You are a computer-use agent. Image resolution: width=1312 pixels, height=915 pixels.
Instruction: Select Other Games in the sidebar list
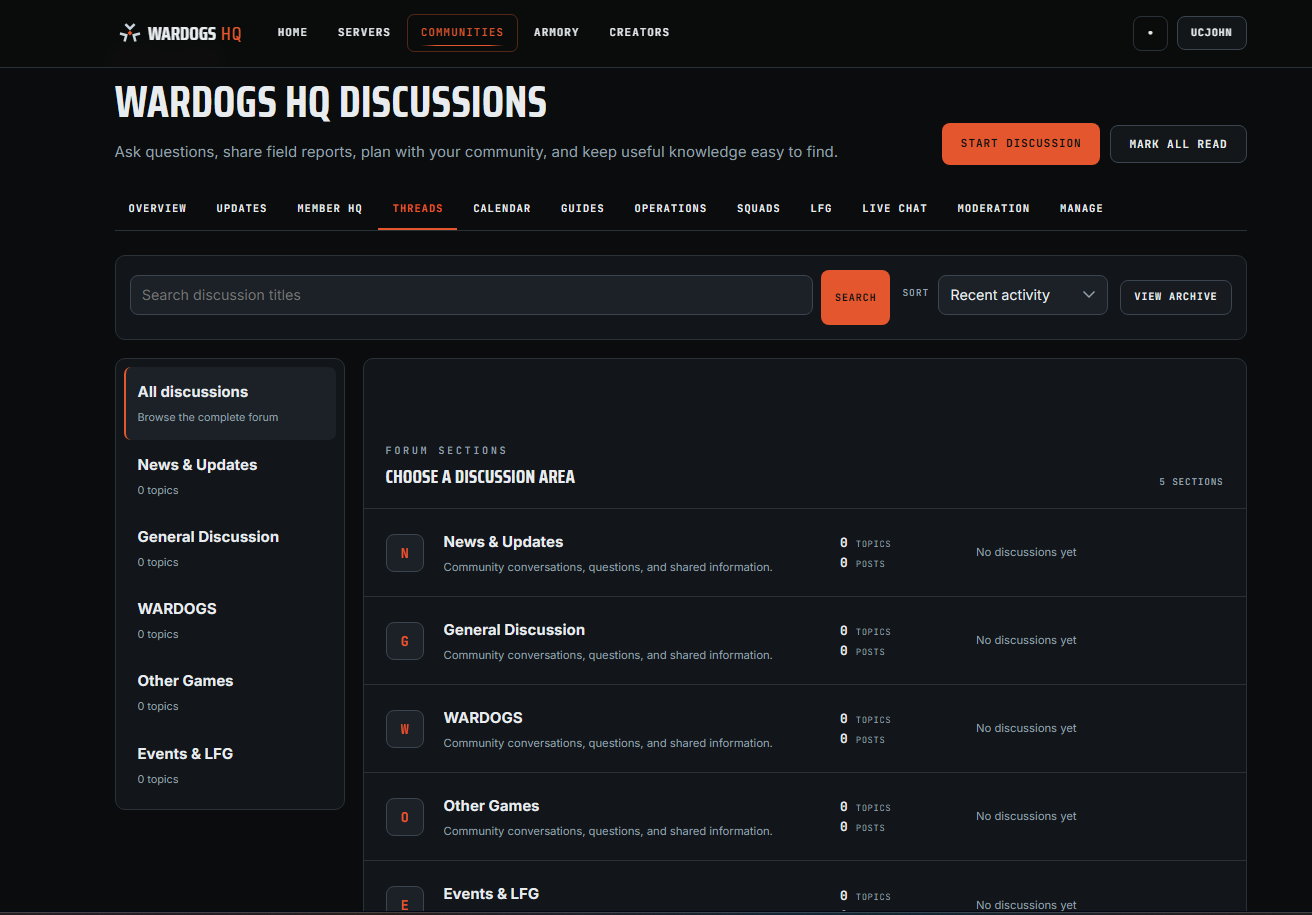click(x=230, y=692)
